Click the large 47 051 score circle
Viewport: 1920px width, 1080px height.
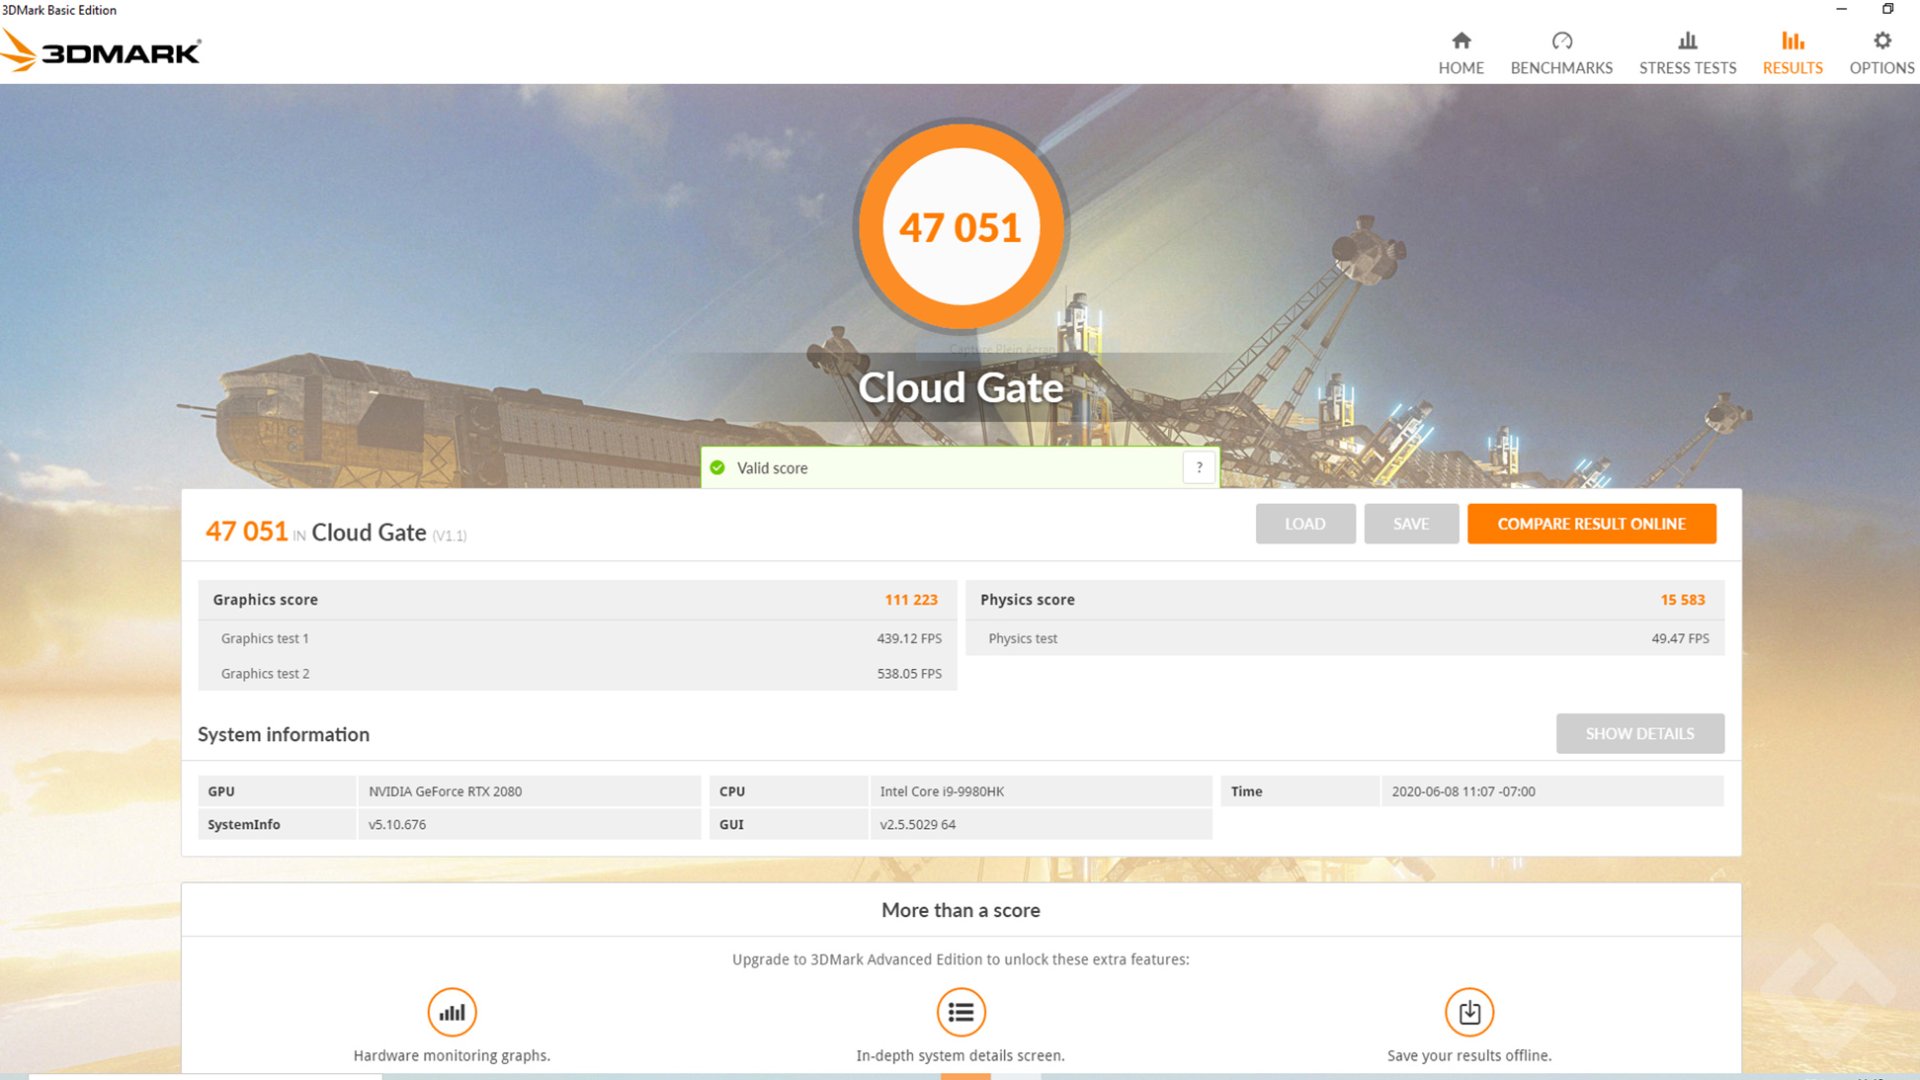[x=961, y=227]
